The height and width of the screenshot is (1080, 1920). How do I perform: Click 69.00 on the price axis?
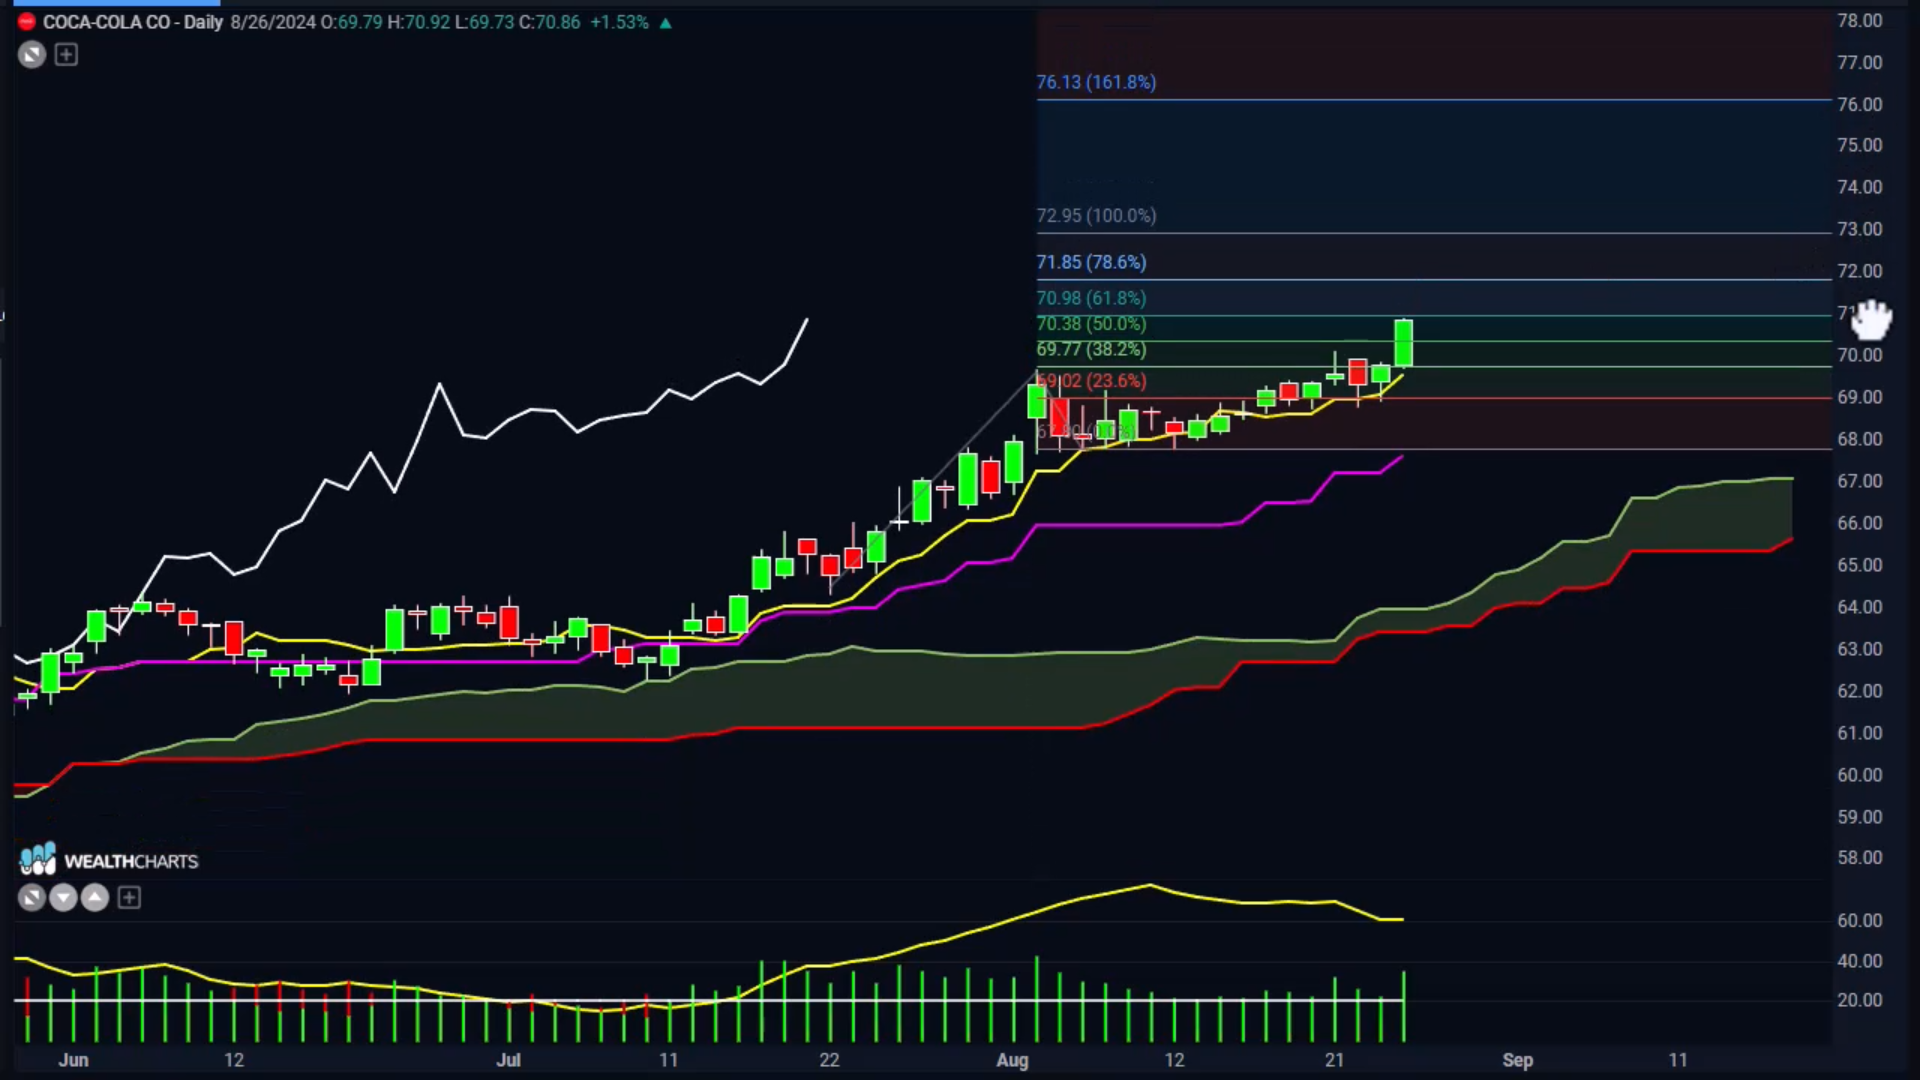[1859, 397]
